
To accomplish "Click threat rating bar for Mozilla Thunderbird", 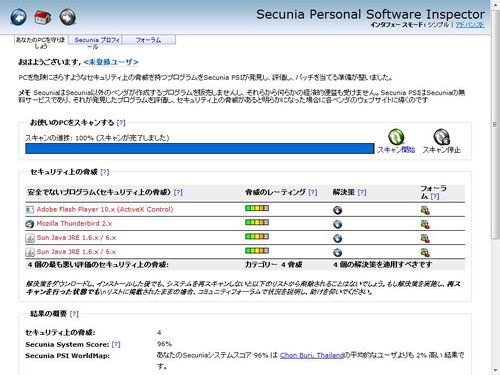I will click(257, 222).
